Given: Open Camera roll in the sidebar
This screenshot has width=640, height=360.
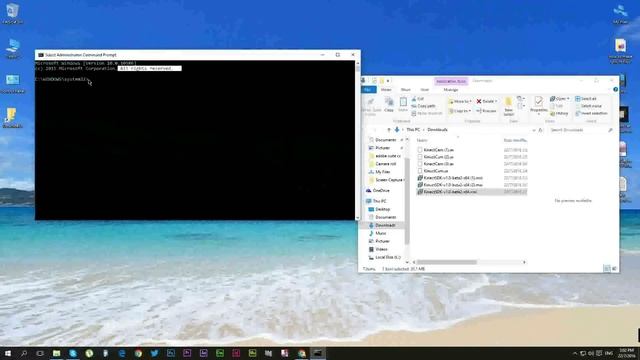Looking at the screenshot, I should coord(382,164).
